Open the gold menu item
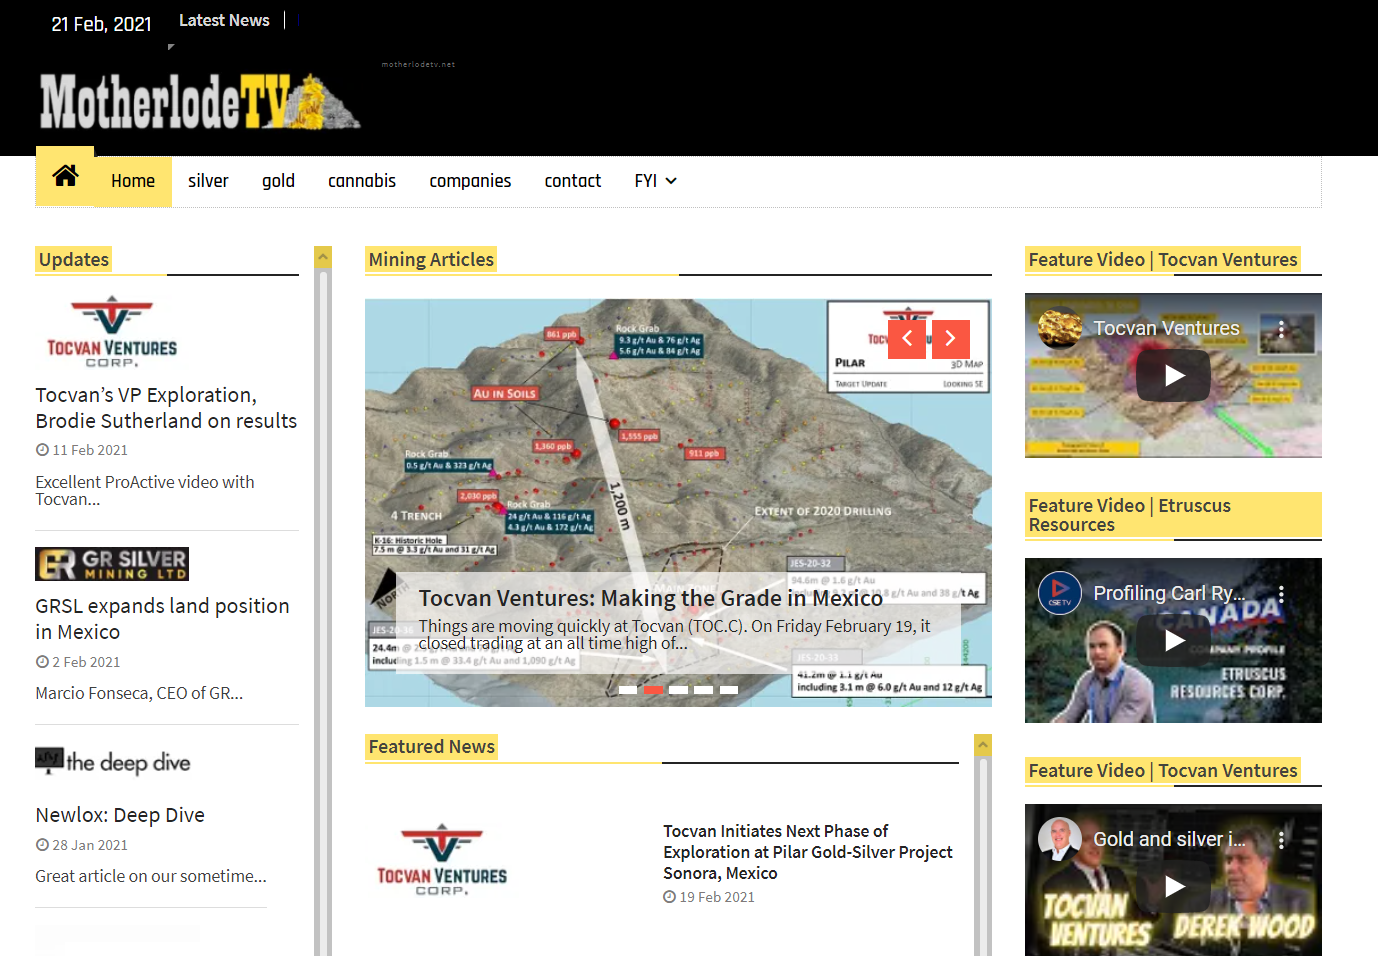The width and height of the screenshot is (1378, 957). point(278,181)
